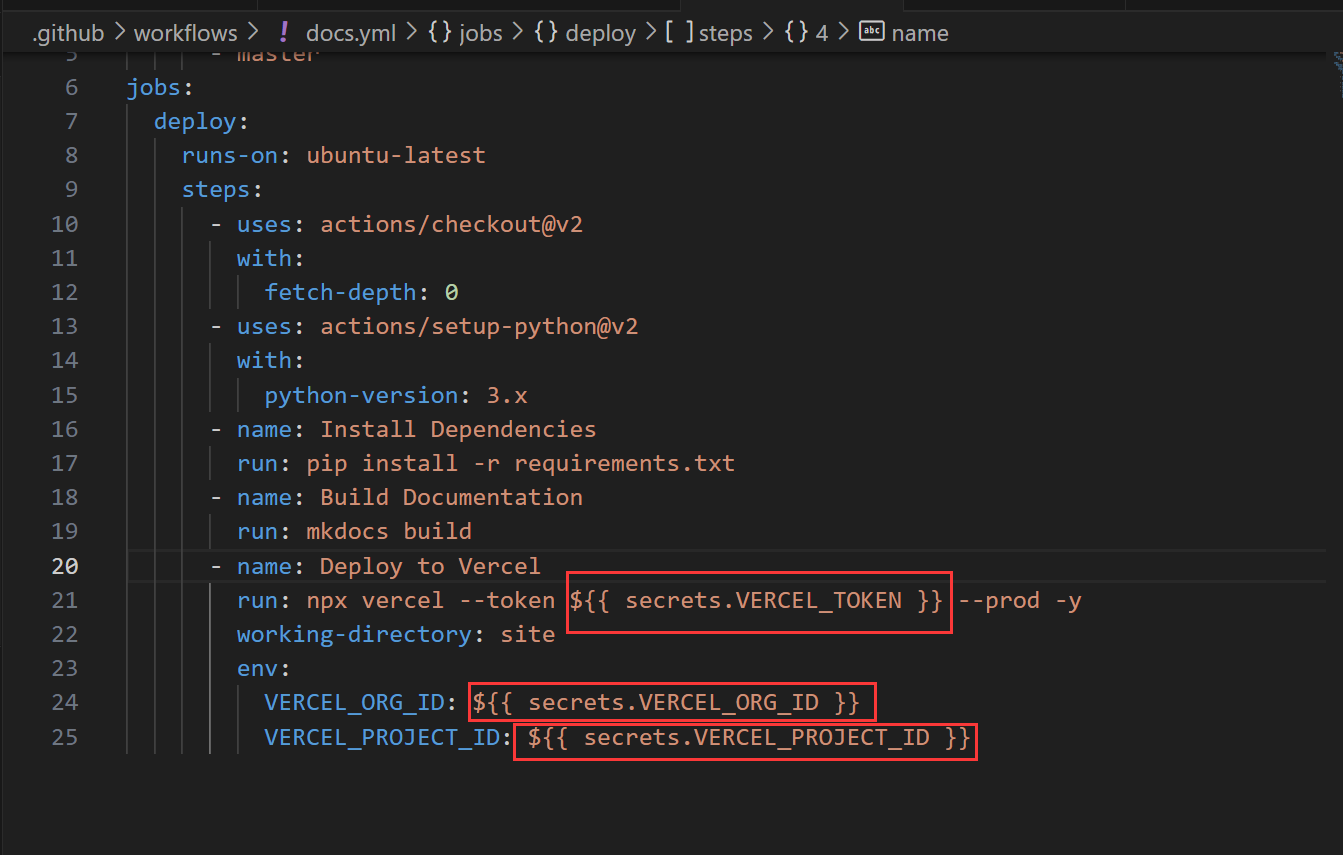1343x855 pixels.
Task: Click the YAML exclamation icon in the breadcrumb
Action: pos(284,33)
